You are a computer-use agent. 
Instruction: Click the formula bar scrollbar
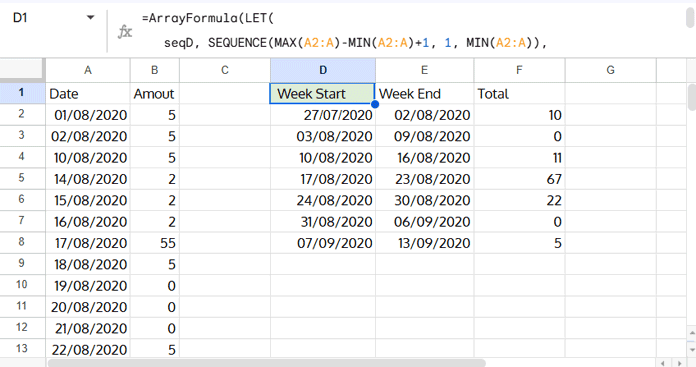(x=690, y=18)
